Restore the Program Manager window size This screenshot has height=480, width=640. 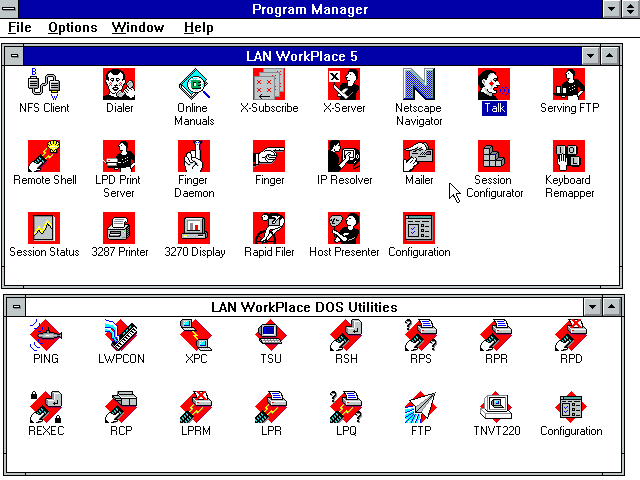(631, 9)
